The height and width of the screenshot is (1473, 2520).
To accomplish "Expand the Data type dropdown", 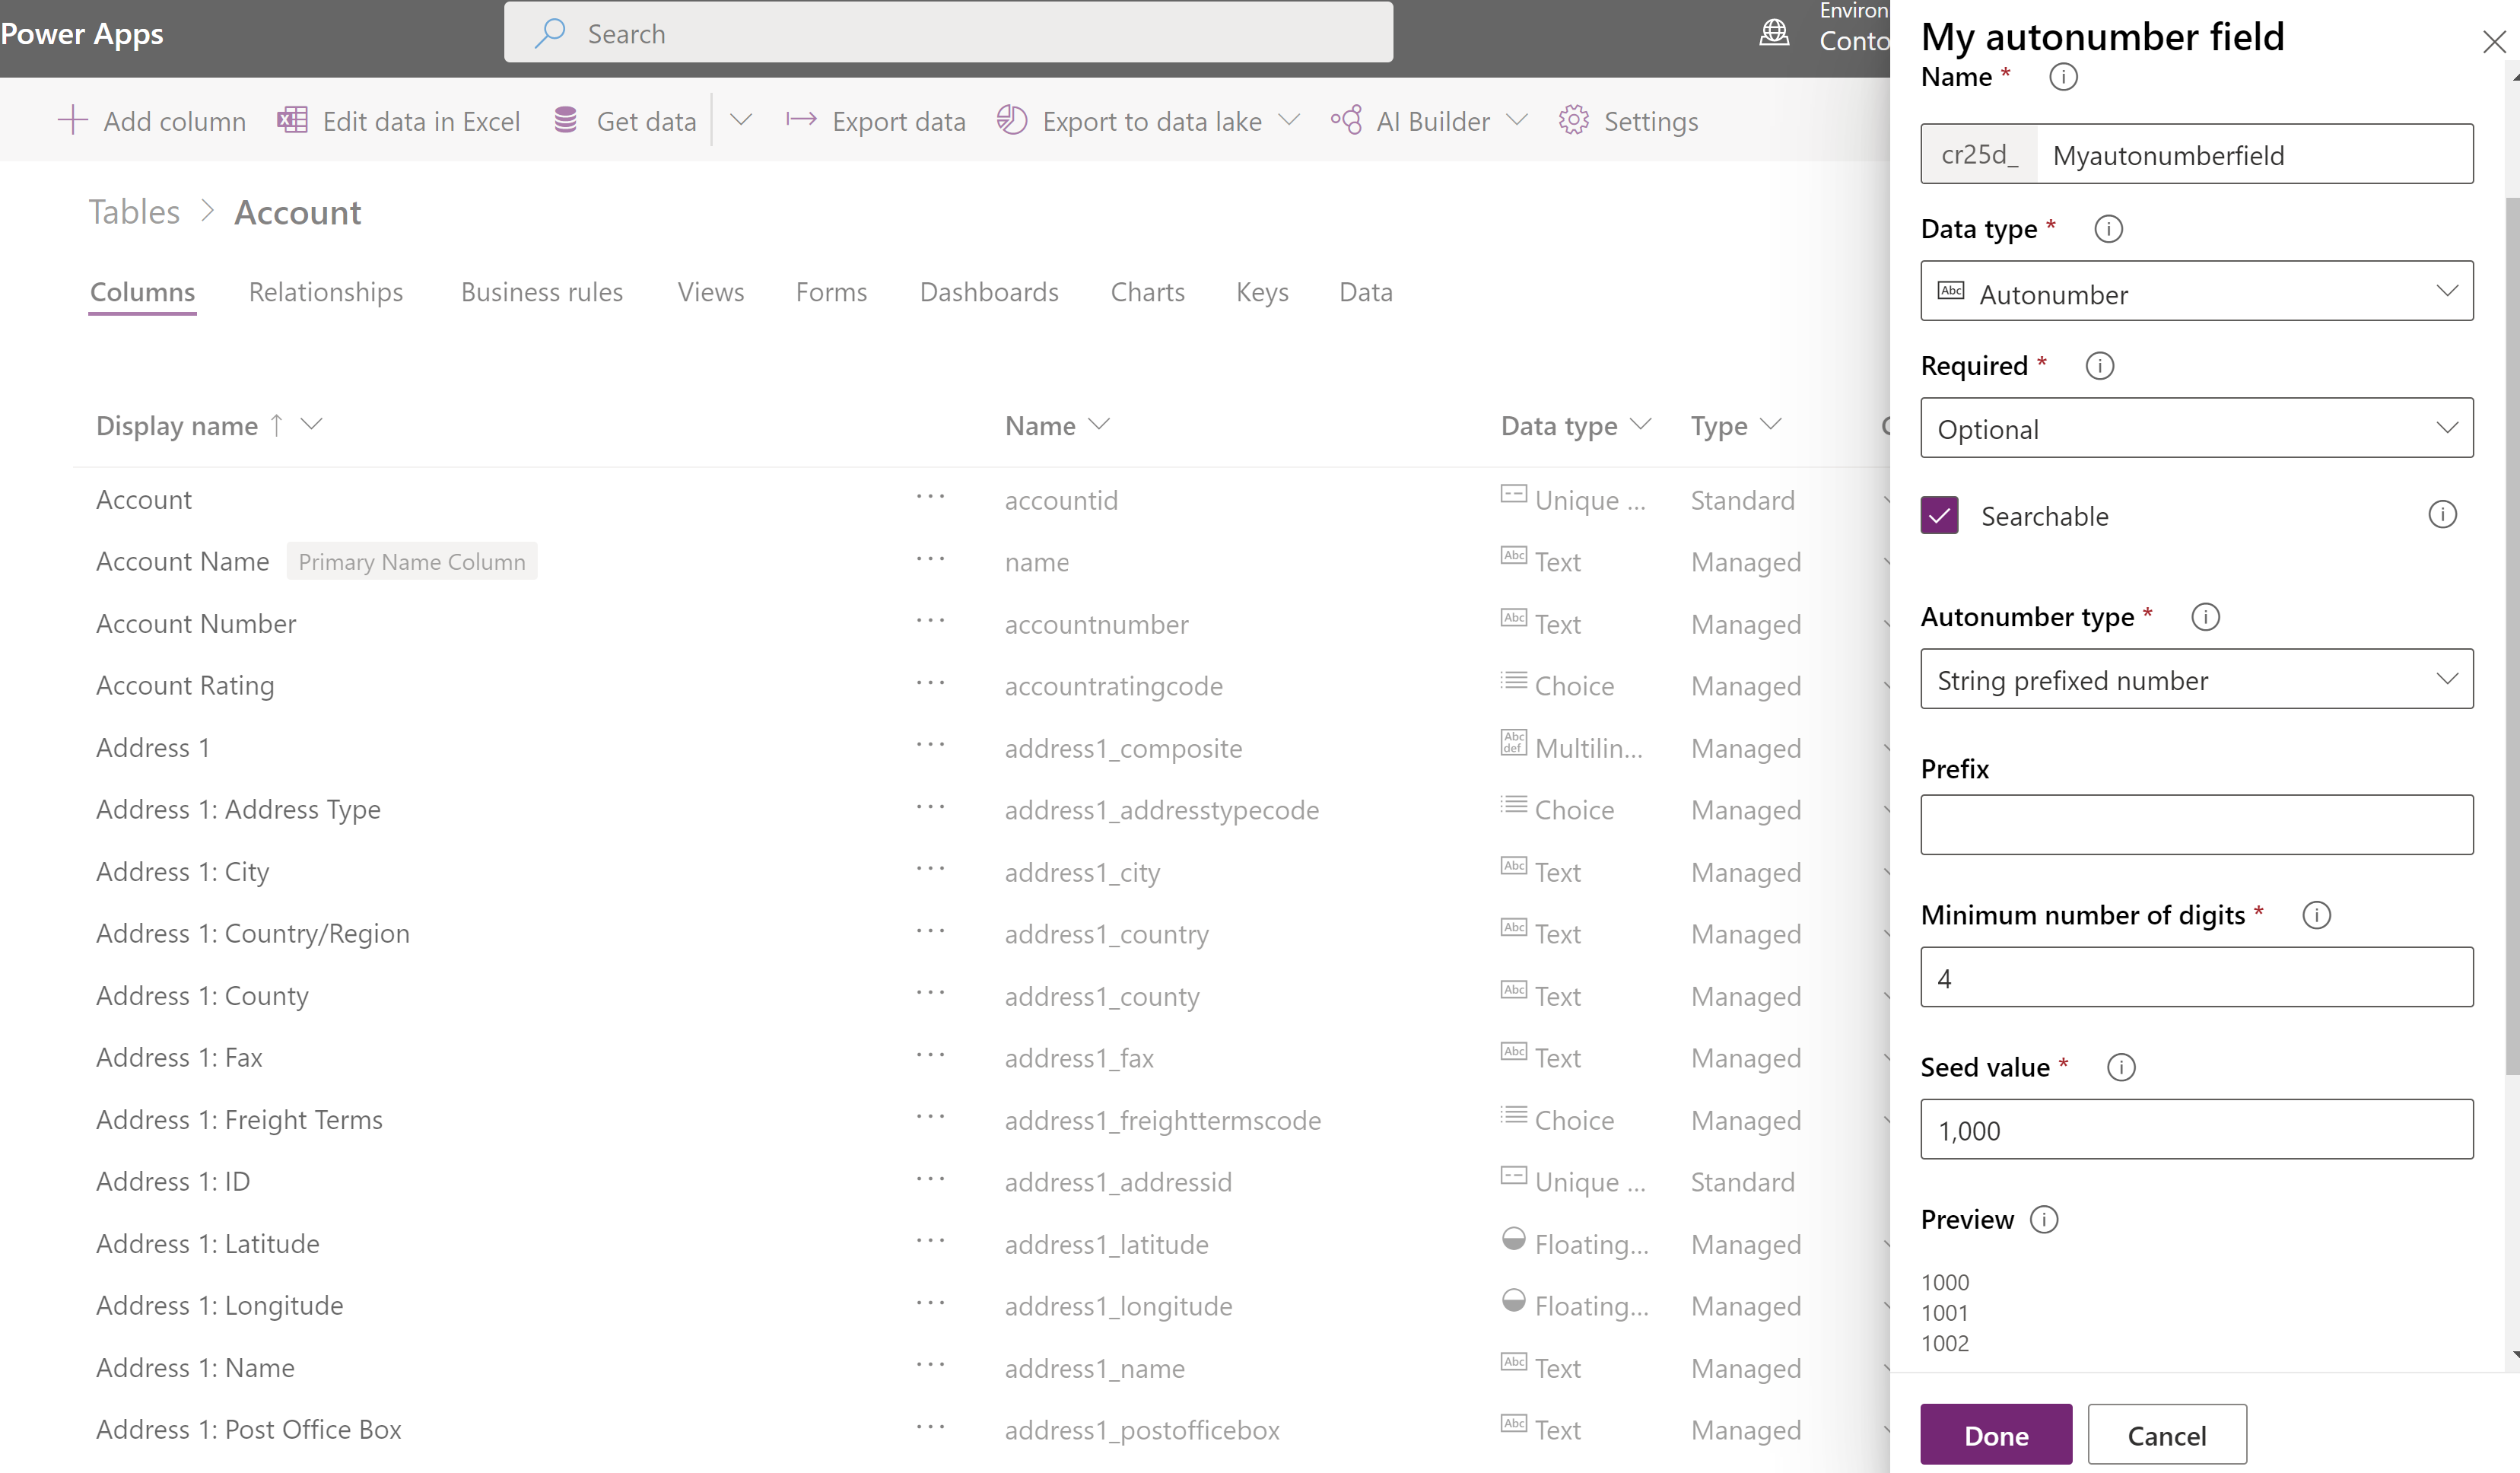I will [2196, 293].
